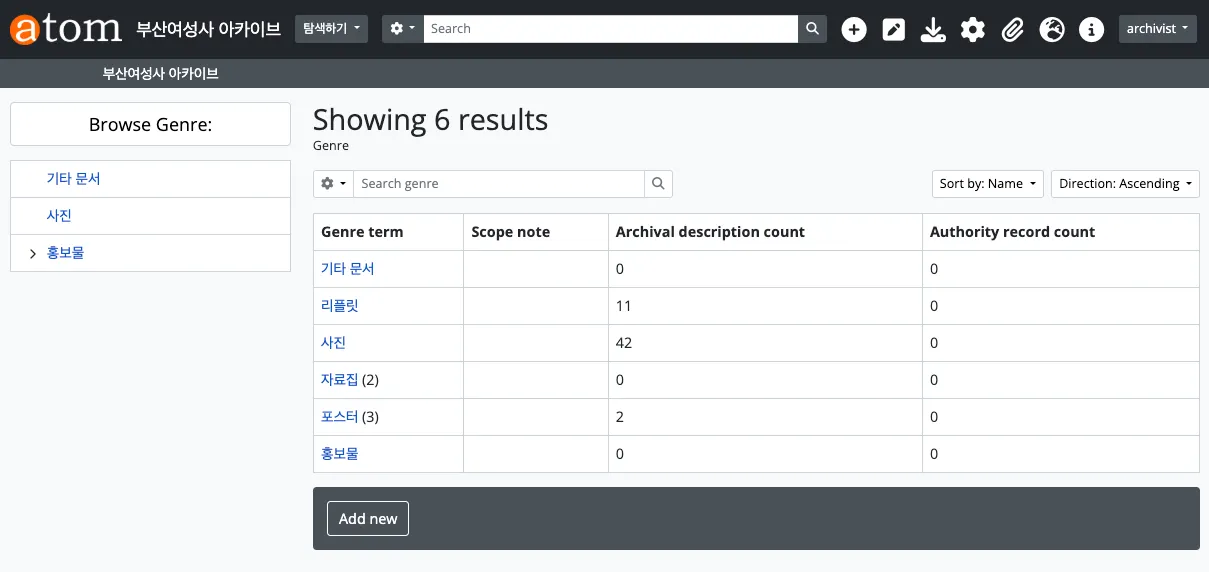The height and width of the screenshot is (572, 1209).
Task: Open the Import download icon menu
Action: click(x=933, y=30)
